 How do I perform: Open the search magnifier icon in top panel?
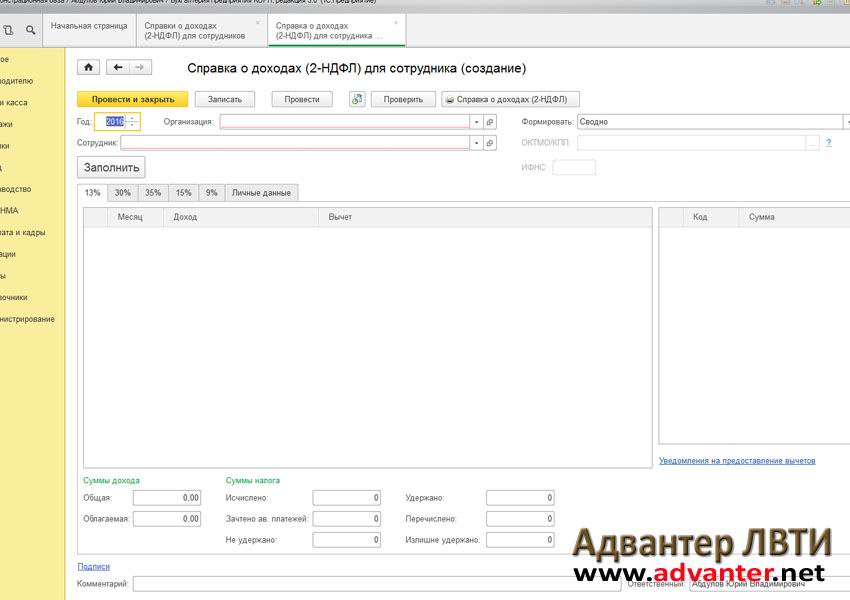[30, 30]
